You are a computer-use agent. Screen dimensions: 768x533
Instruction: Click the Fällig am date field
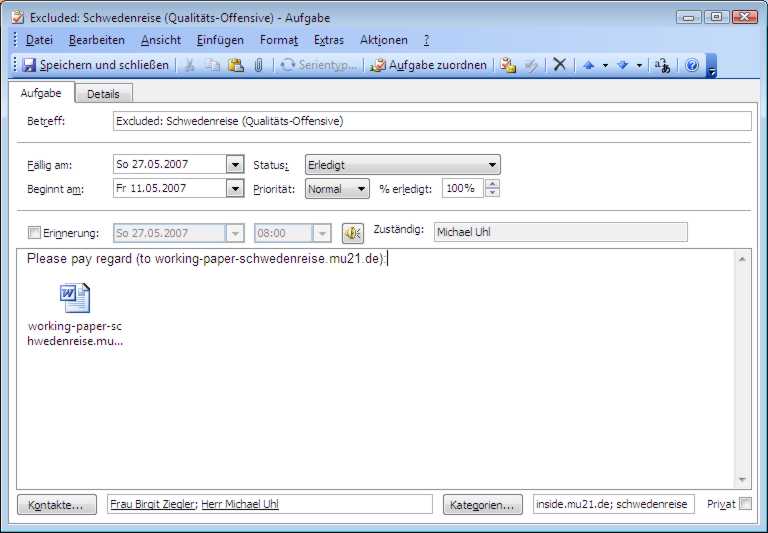pyautogui.click(x=169, y=164)
